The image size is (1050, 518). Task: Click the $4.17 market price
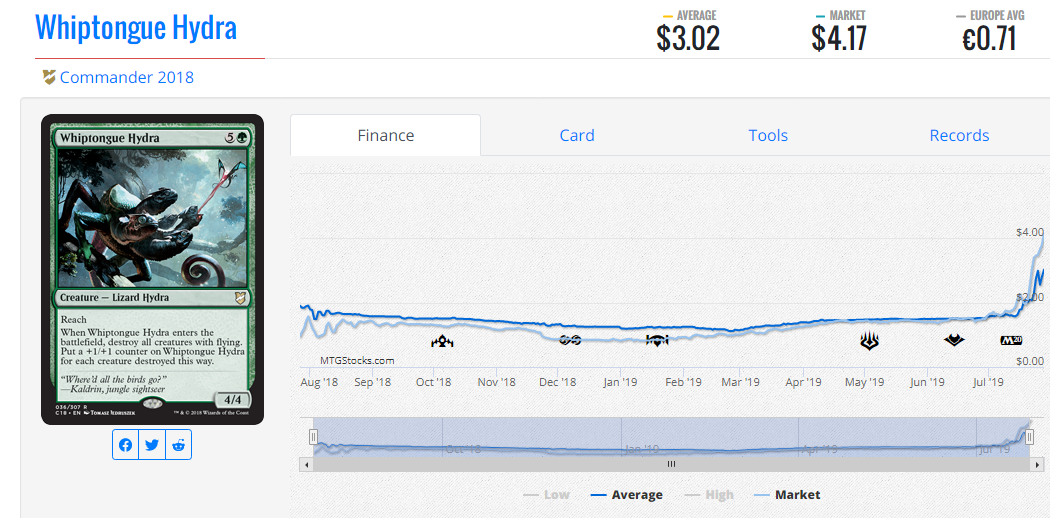[839, 38]
